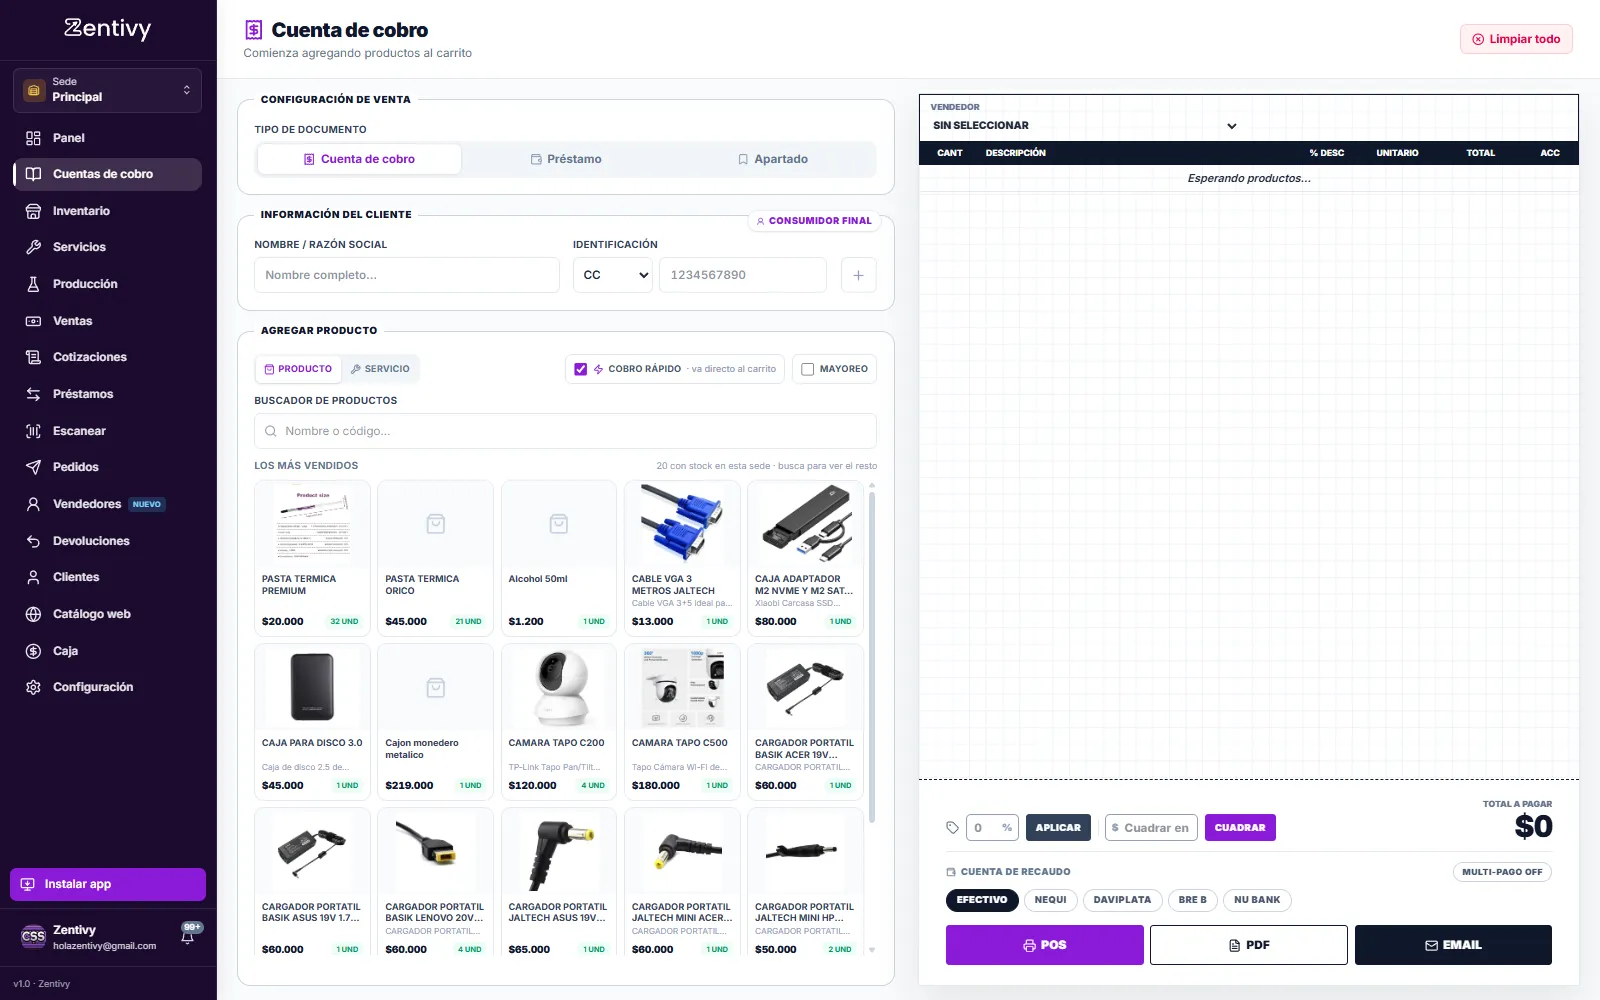Switch to Préstamo document type
Image resolution: width=1600 pixels, height=1000 pixels.
pyautogui.click(x=566, y=159)
